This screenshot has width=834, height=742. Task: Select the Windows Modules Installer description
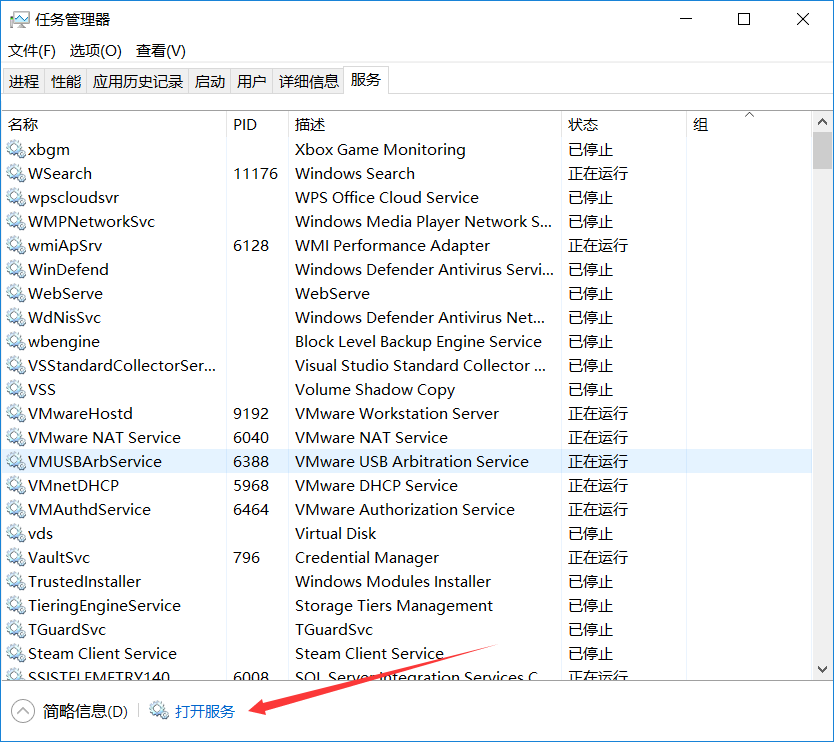(x=393, y=582)
